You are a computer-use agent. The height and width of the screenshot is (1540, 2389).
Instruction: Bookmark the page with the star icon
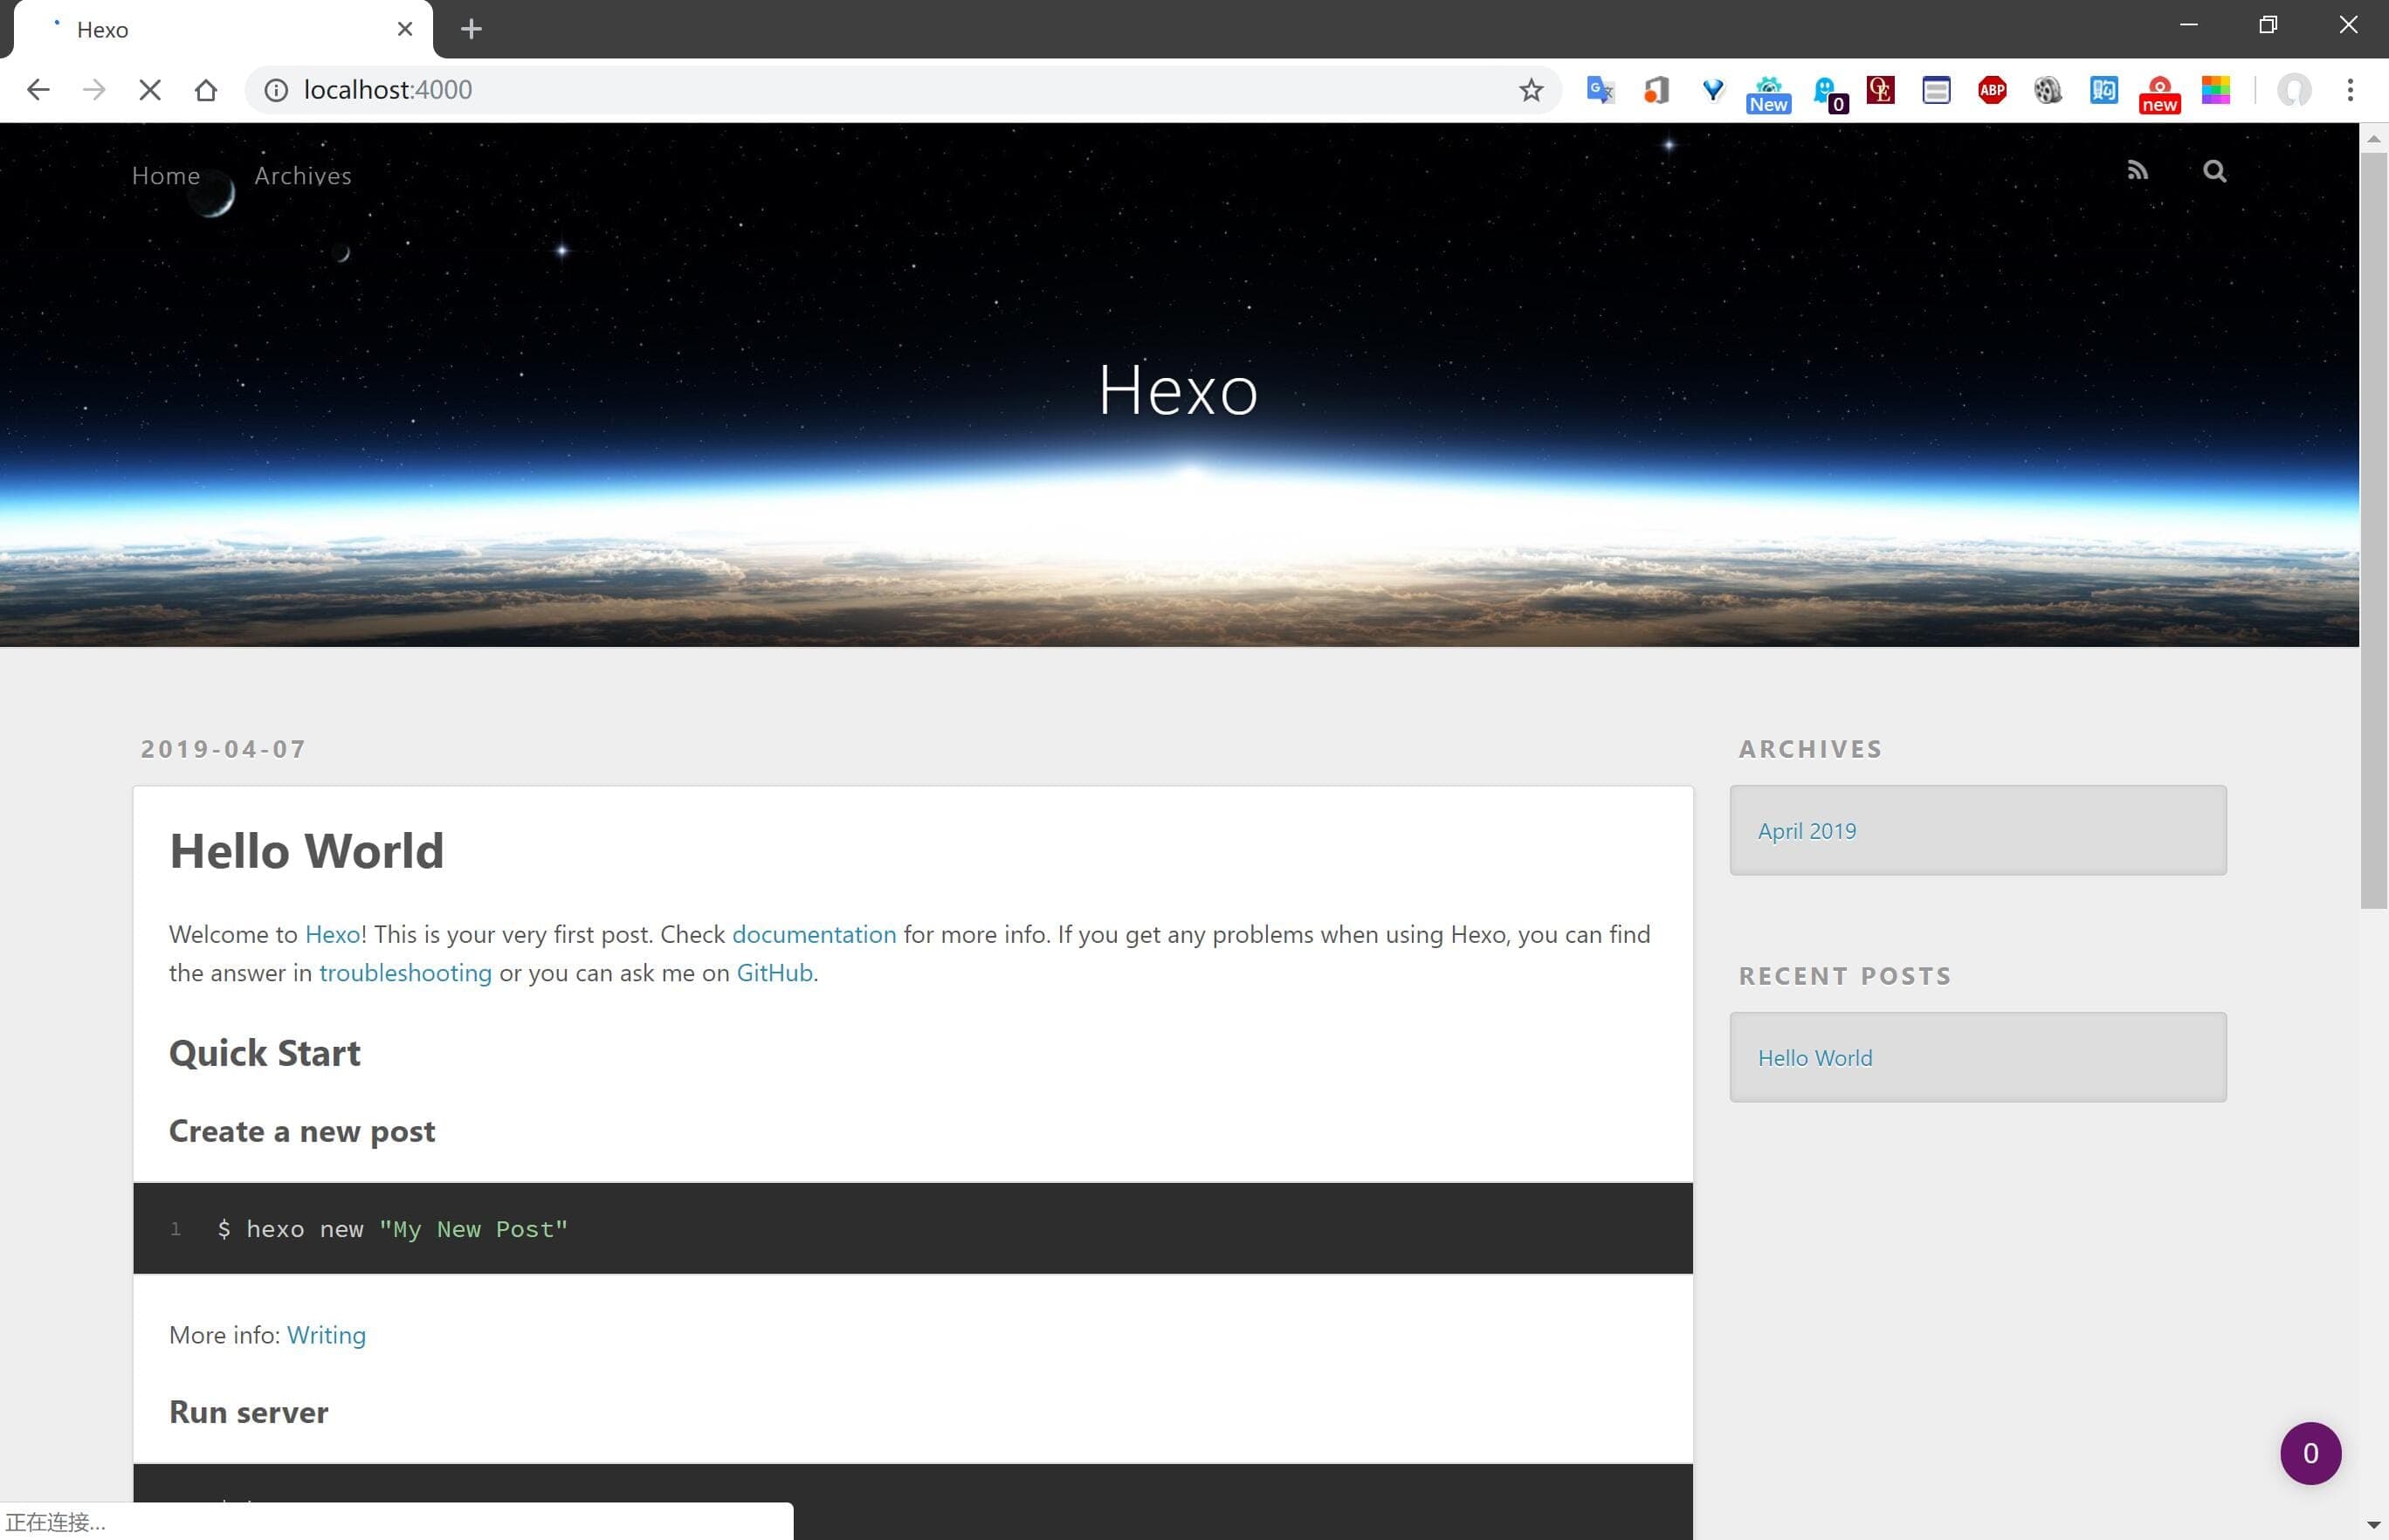[1530, 90]
